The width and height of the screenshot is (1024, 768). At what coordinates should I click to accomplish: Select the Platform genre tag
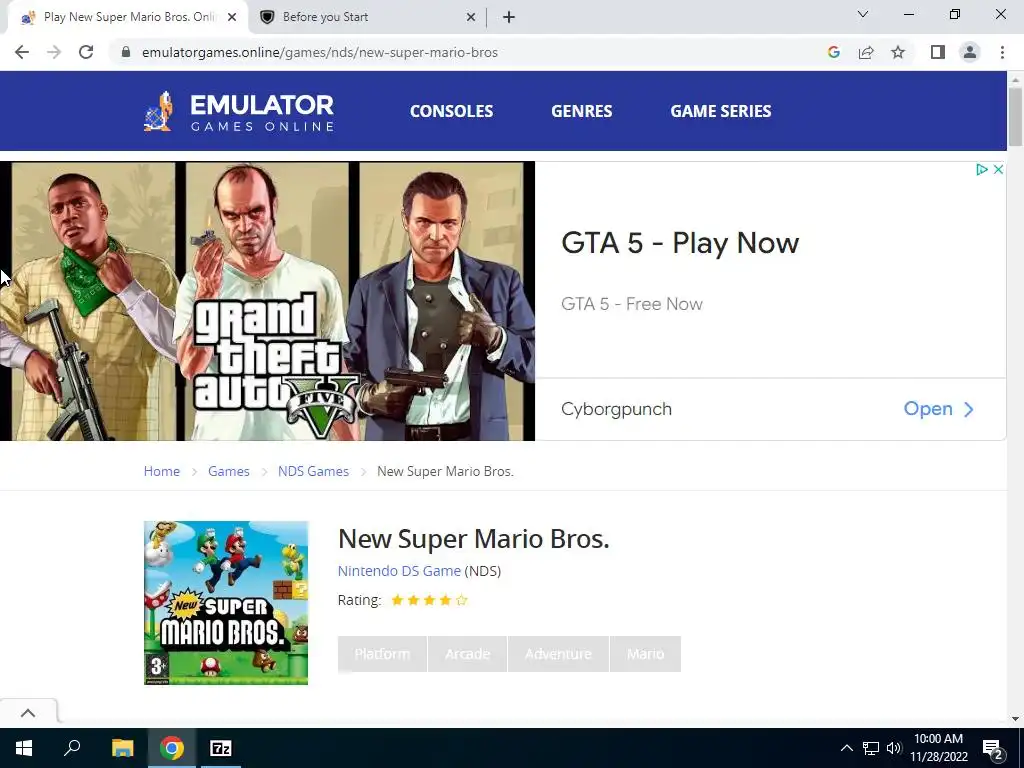click(382, 654)
